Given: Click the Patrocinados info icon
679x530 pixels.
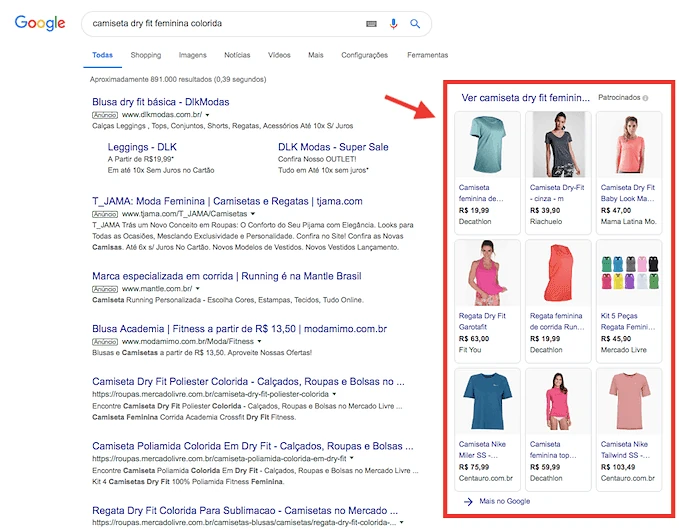Looking at the screenshot, I should coord(645,98).
